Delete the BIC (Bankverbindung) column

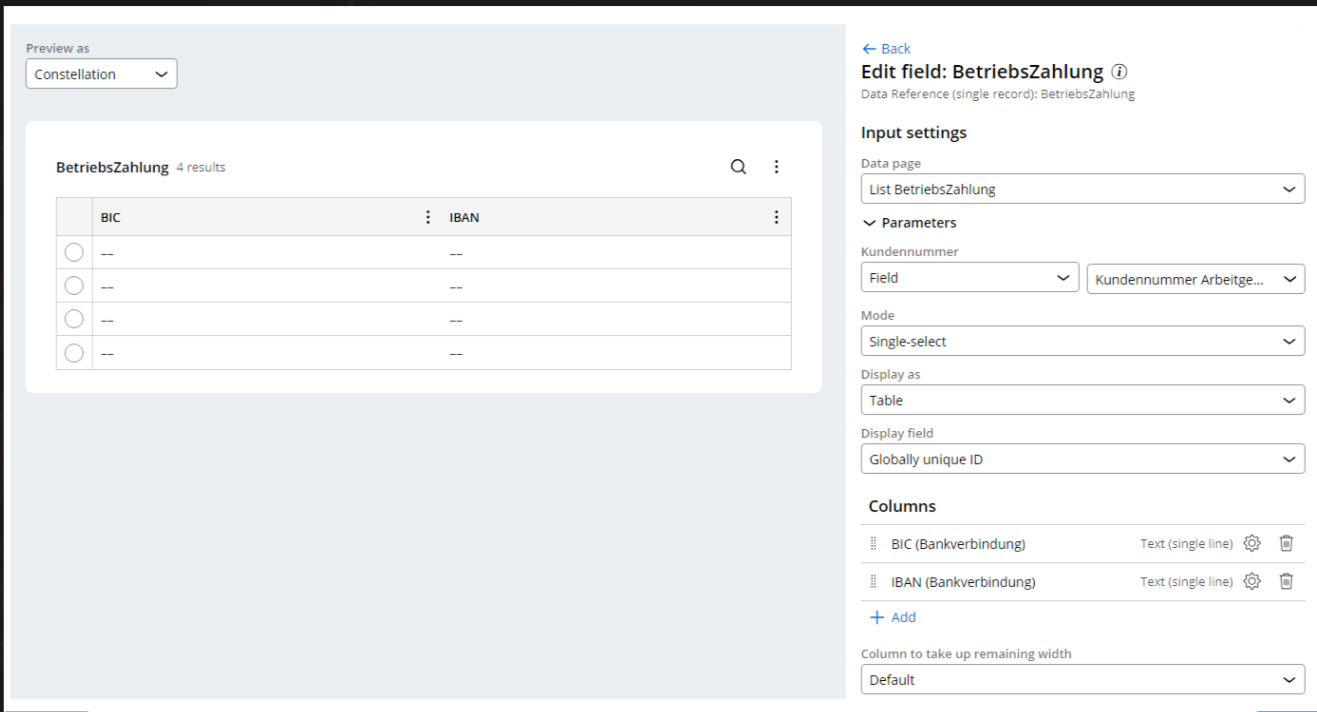click(x=1286, y=543)
